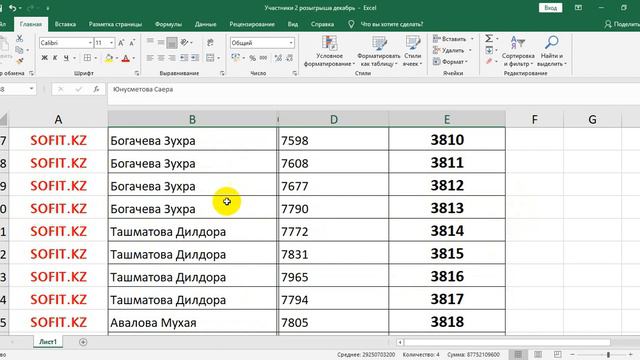
Task: Switch to the Главная tab
Action: click(x=31, y=24)
